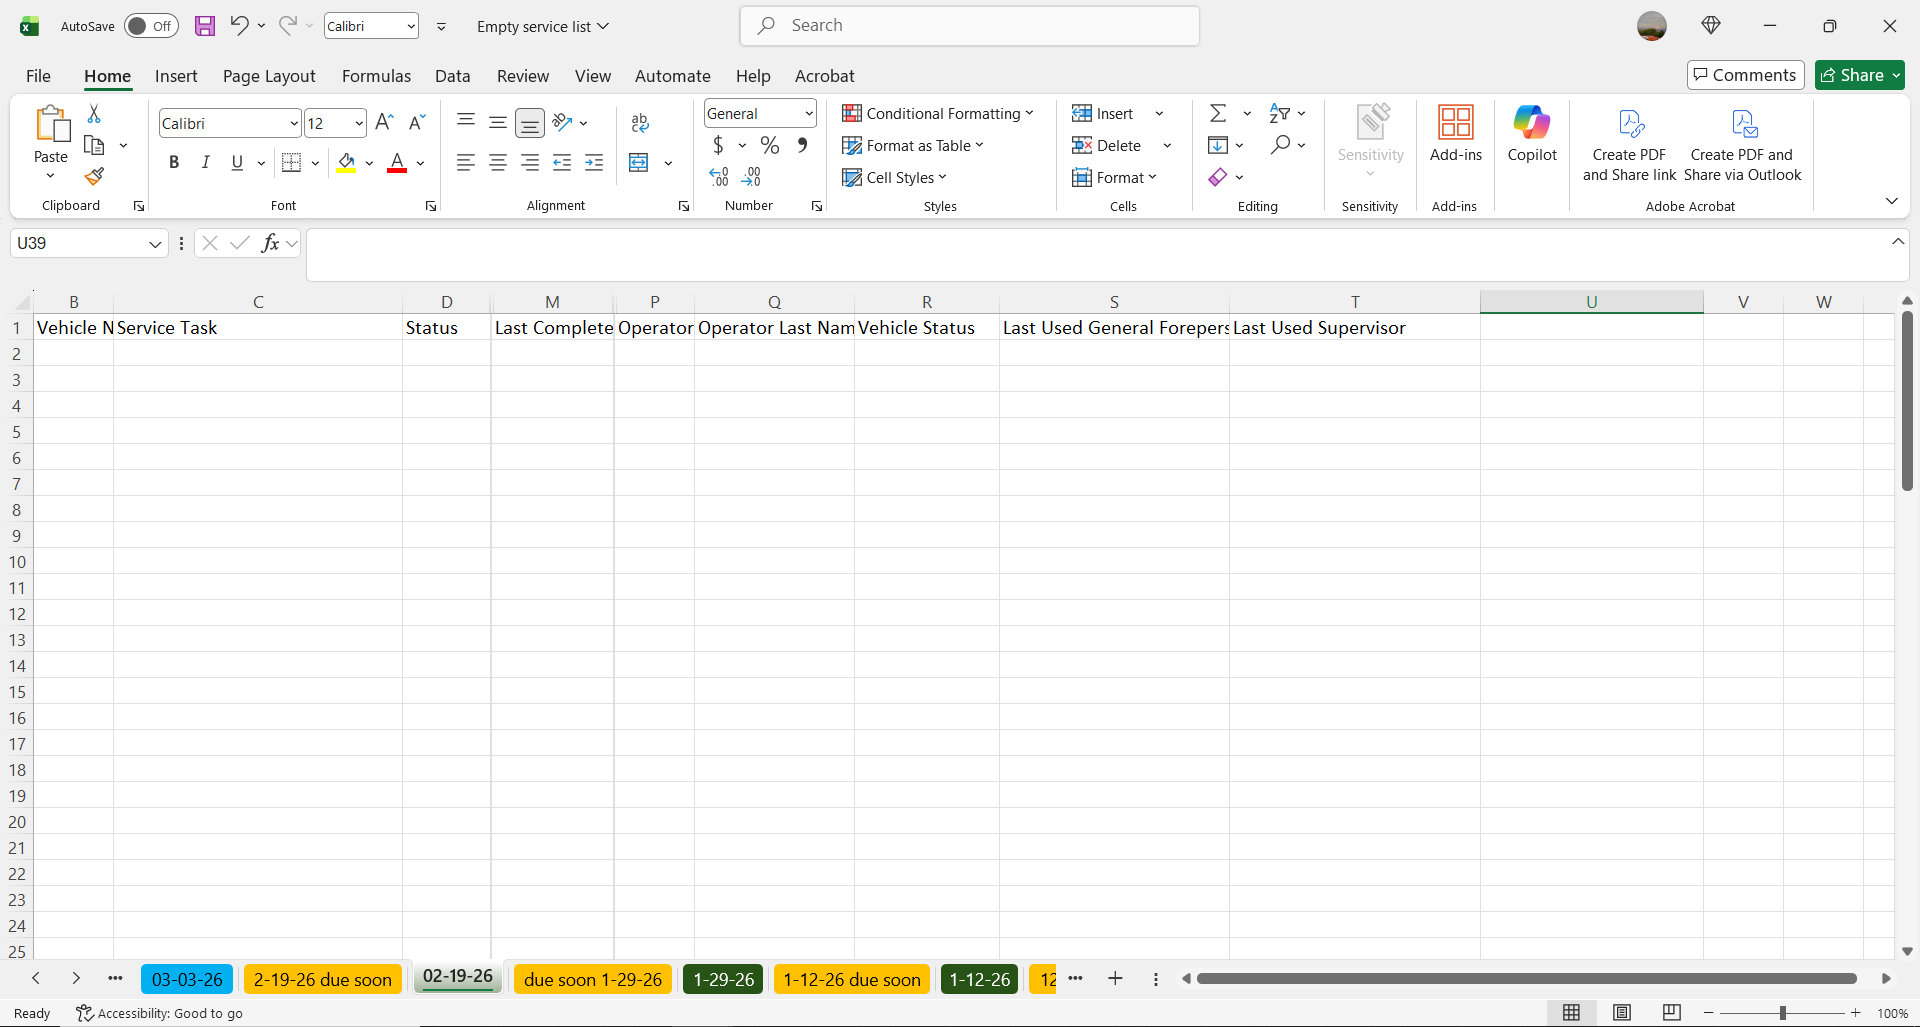This screenshot has width=1920, height=1027.
Task: Open the Formulas ribbon tab
Action: (x=376, y=76)
